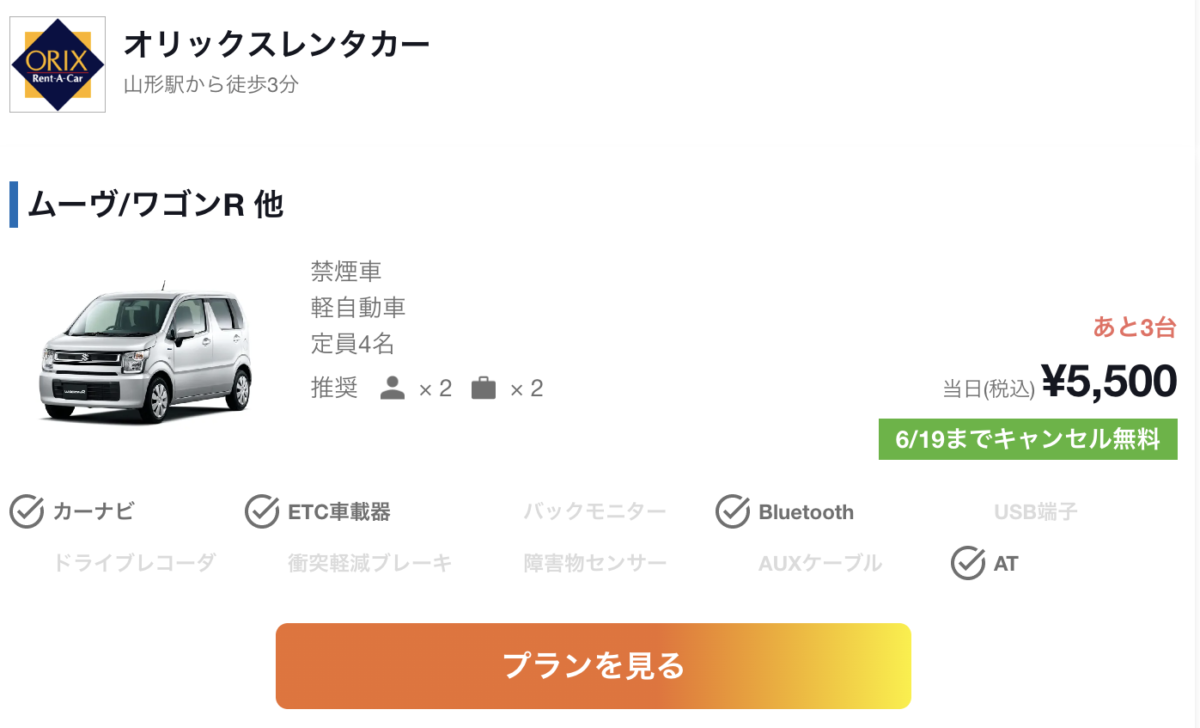Viewport: 1200px width, 728px height.
Task: Select the 衝突軽減ブレーキ feature label
Action: [370, 563]
